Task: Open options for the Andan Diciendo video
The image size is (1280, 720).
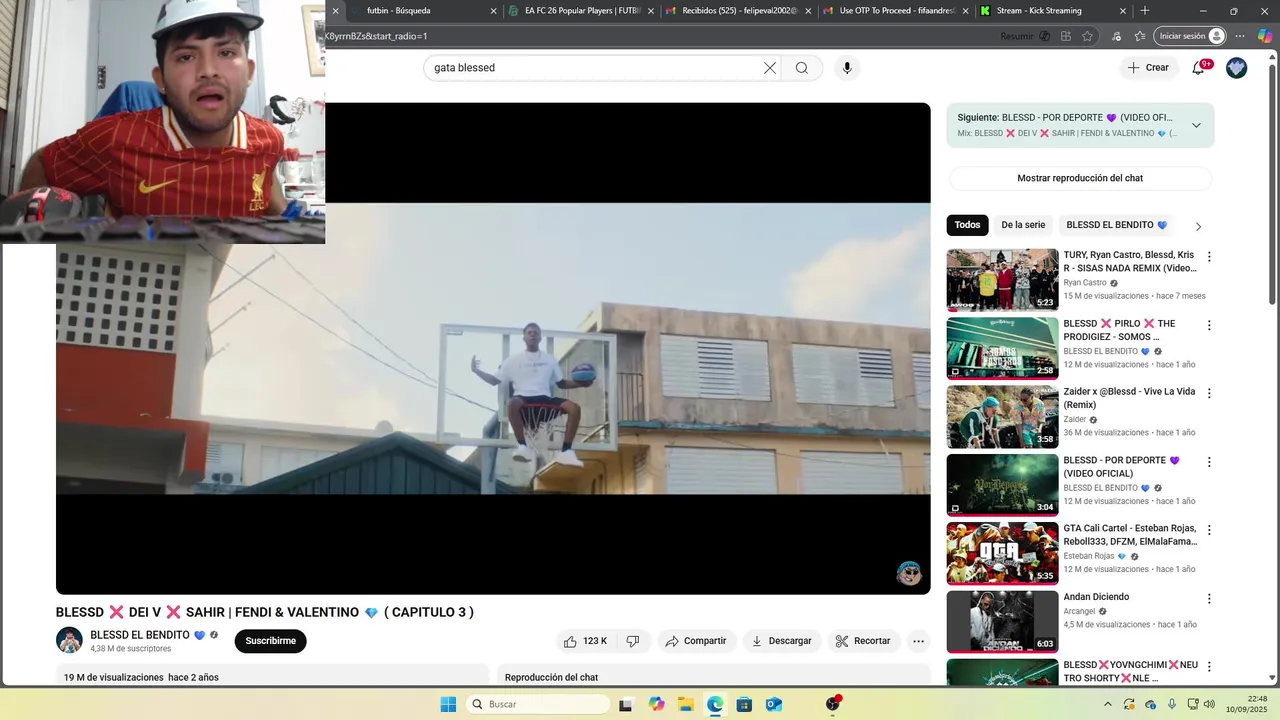Action: point(1209,599)
